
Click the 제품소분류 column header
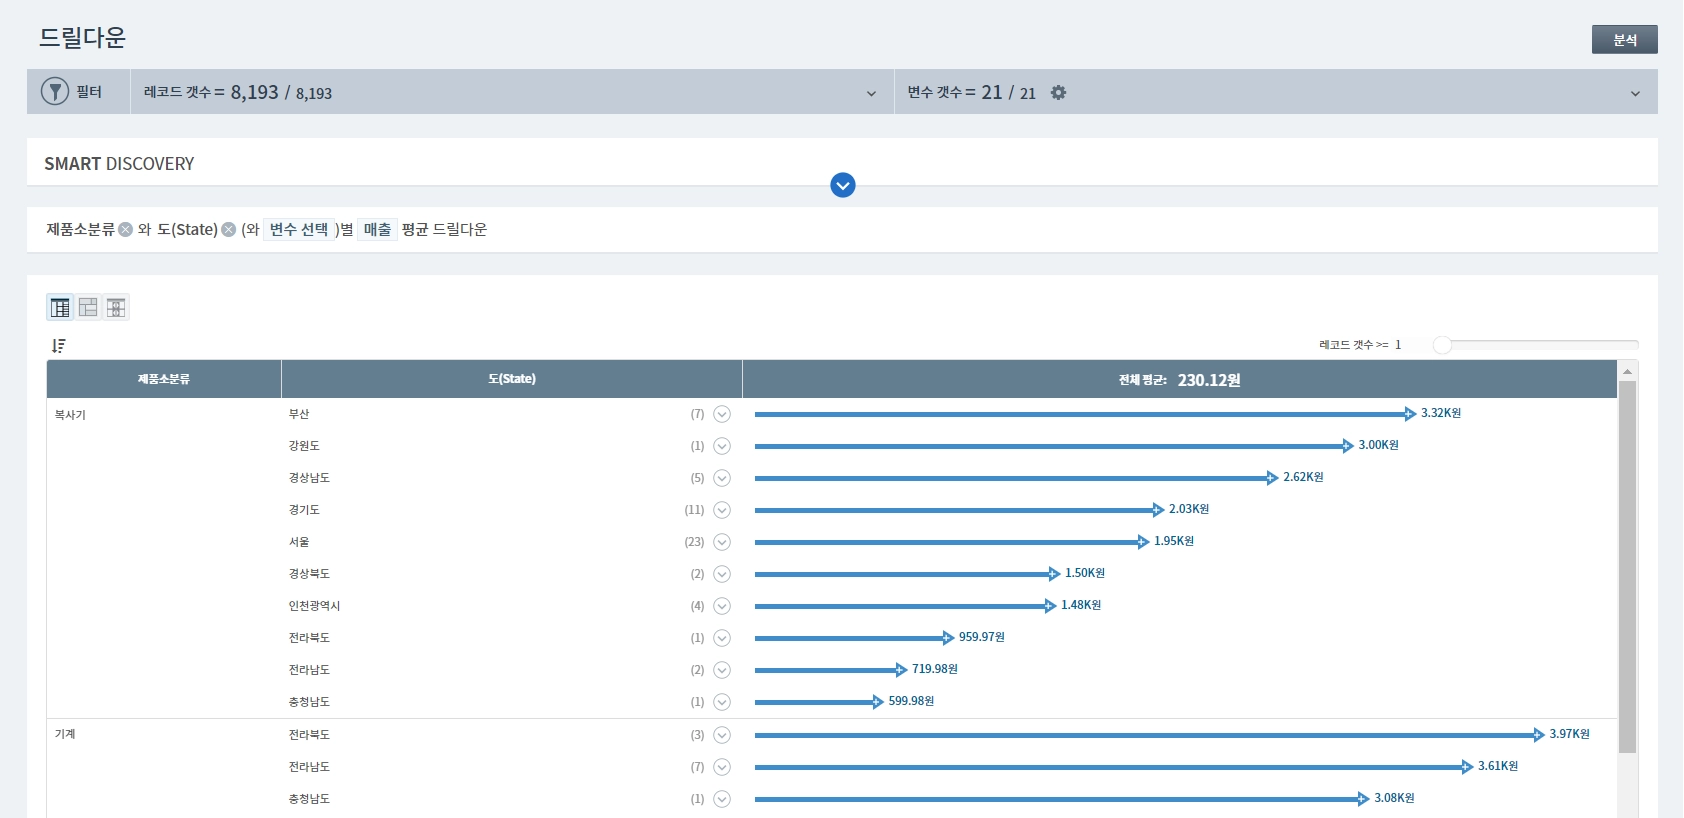164,379
